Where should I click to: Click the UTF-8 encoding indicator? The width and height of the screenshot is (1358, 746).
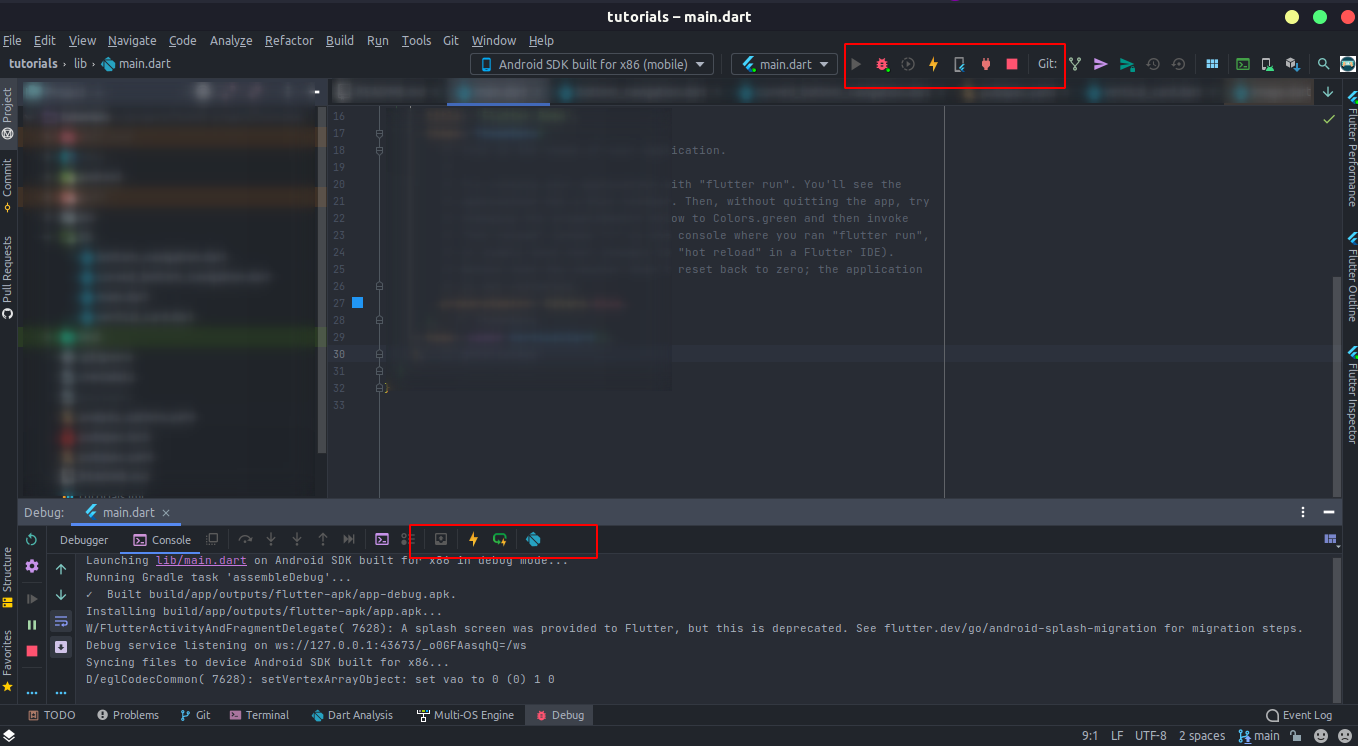click(x=1150, y=735)
